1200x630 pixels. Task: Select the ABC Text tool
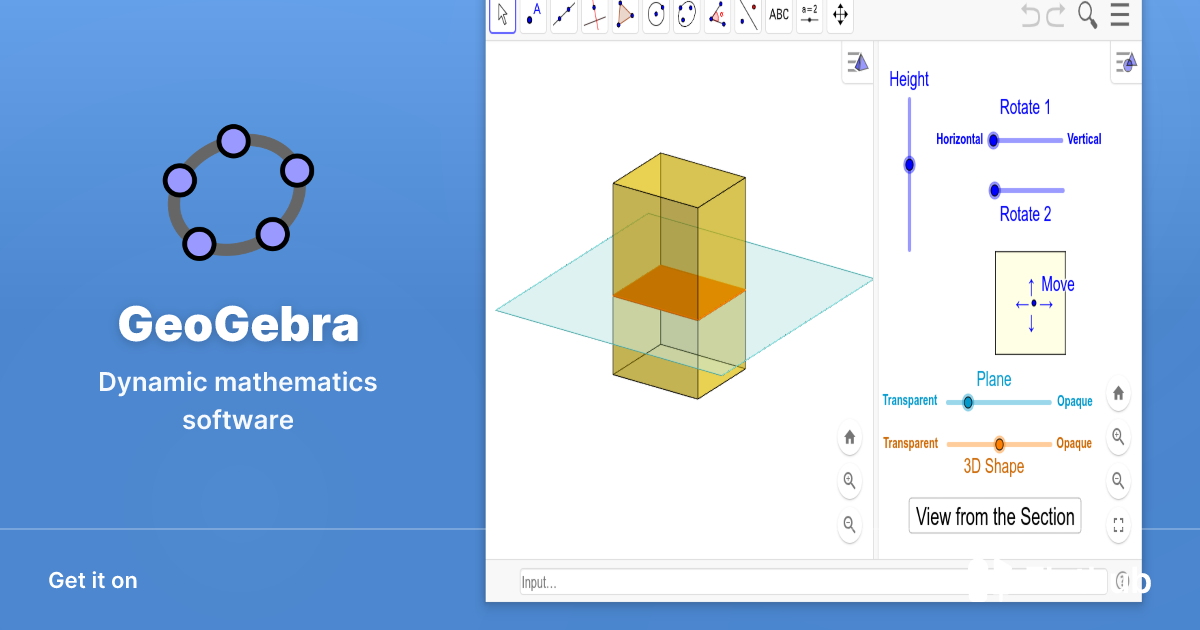coord(779,15)
